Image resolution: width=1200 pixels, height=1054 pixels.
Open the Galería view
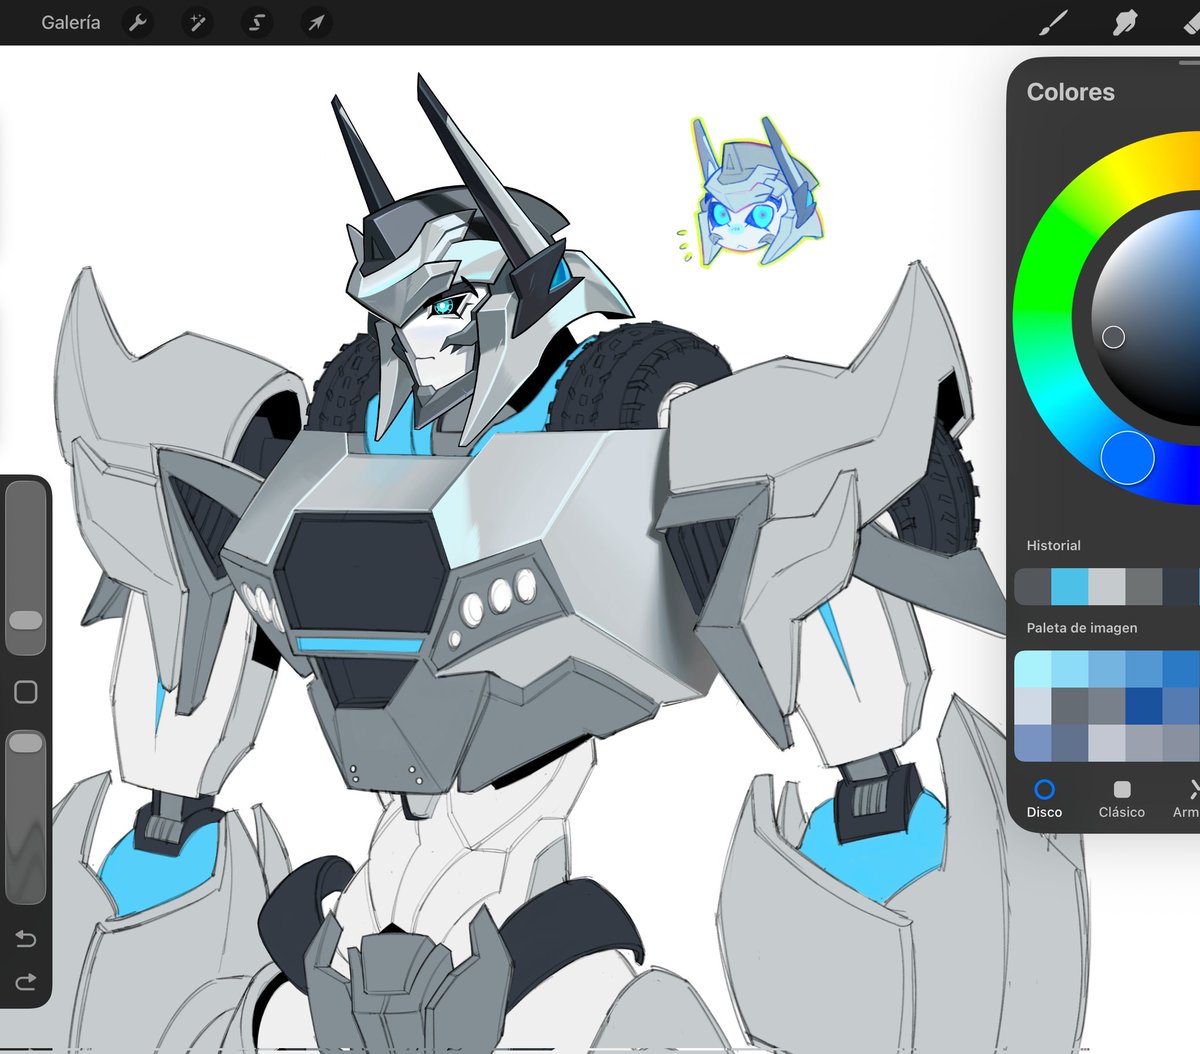click(x=71, y=22)
